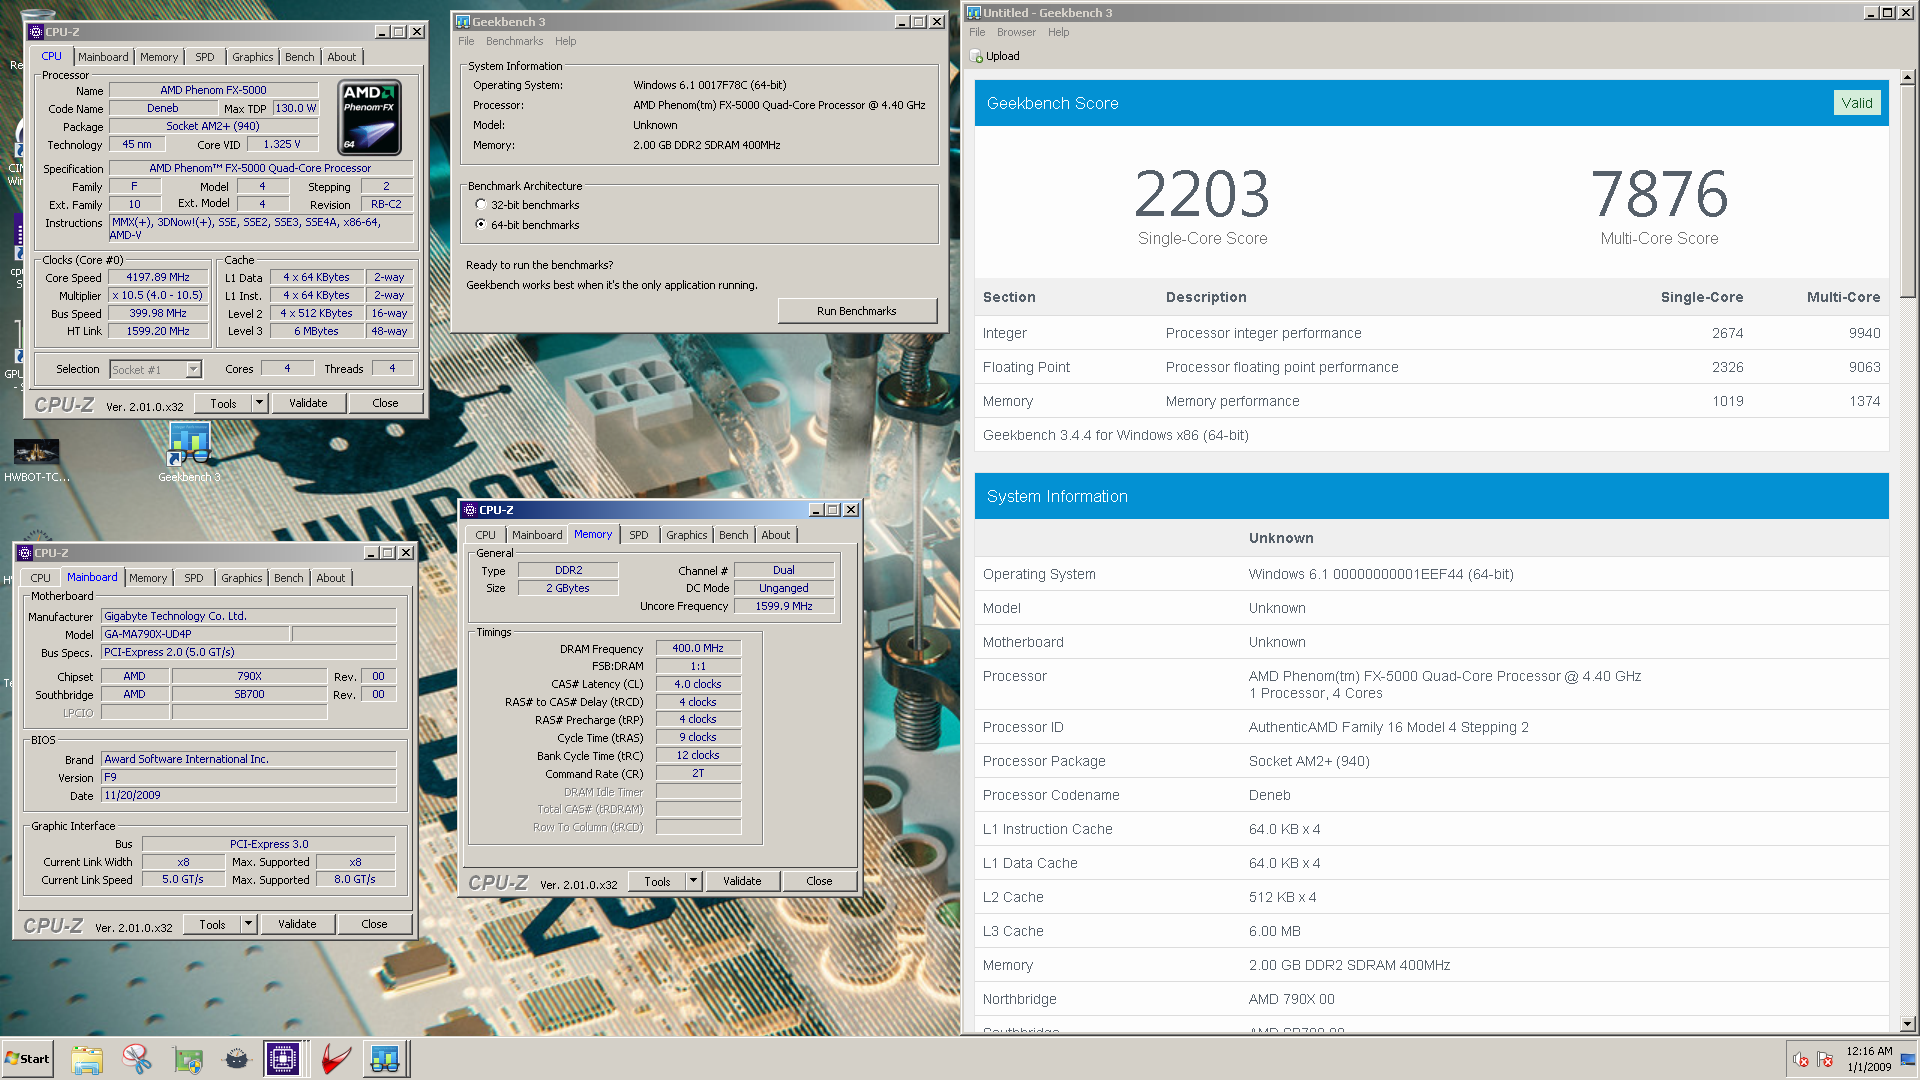1920x1080 pixels.
Task: Click scroll-down arrow in Geekbench results
Action: [x=1907, y=1024]
